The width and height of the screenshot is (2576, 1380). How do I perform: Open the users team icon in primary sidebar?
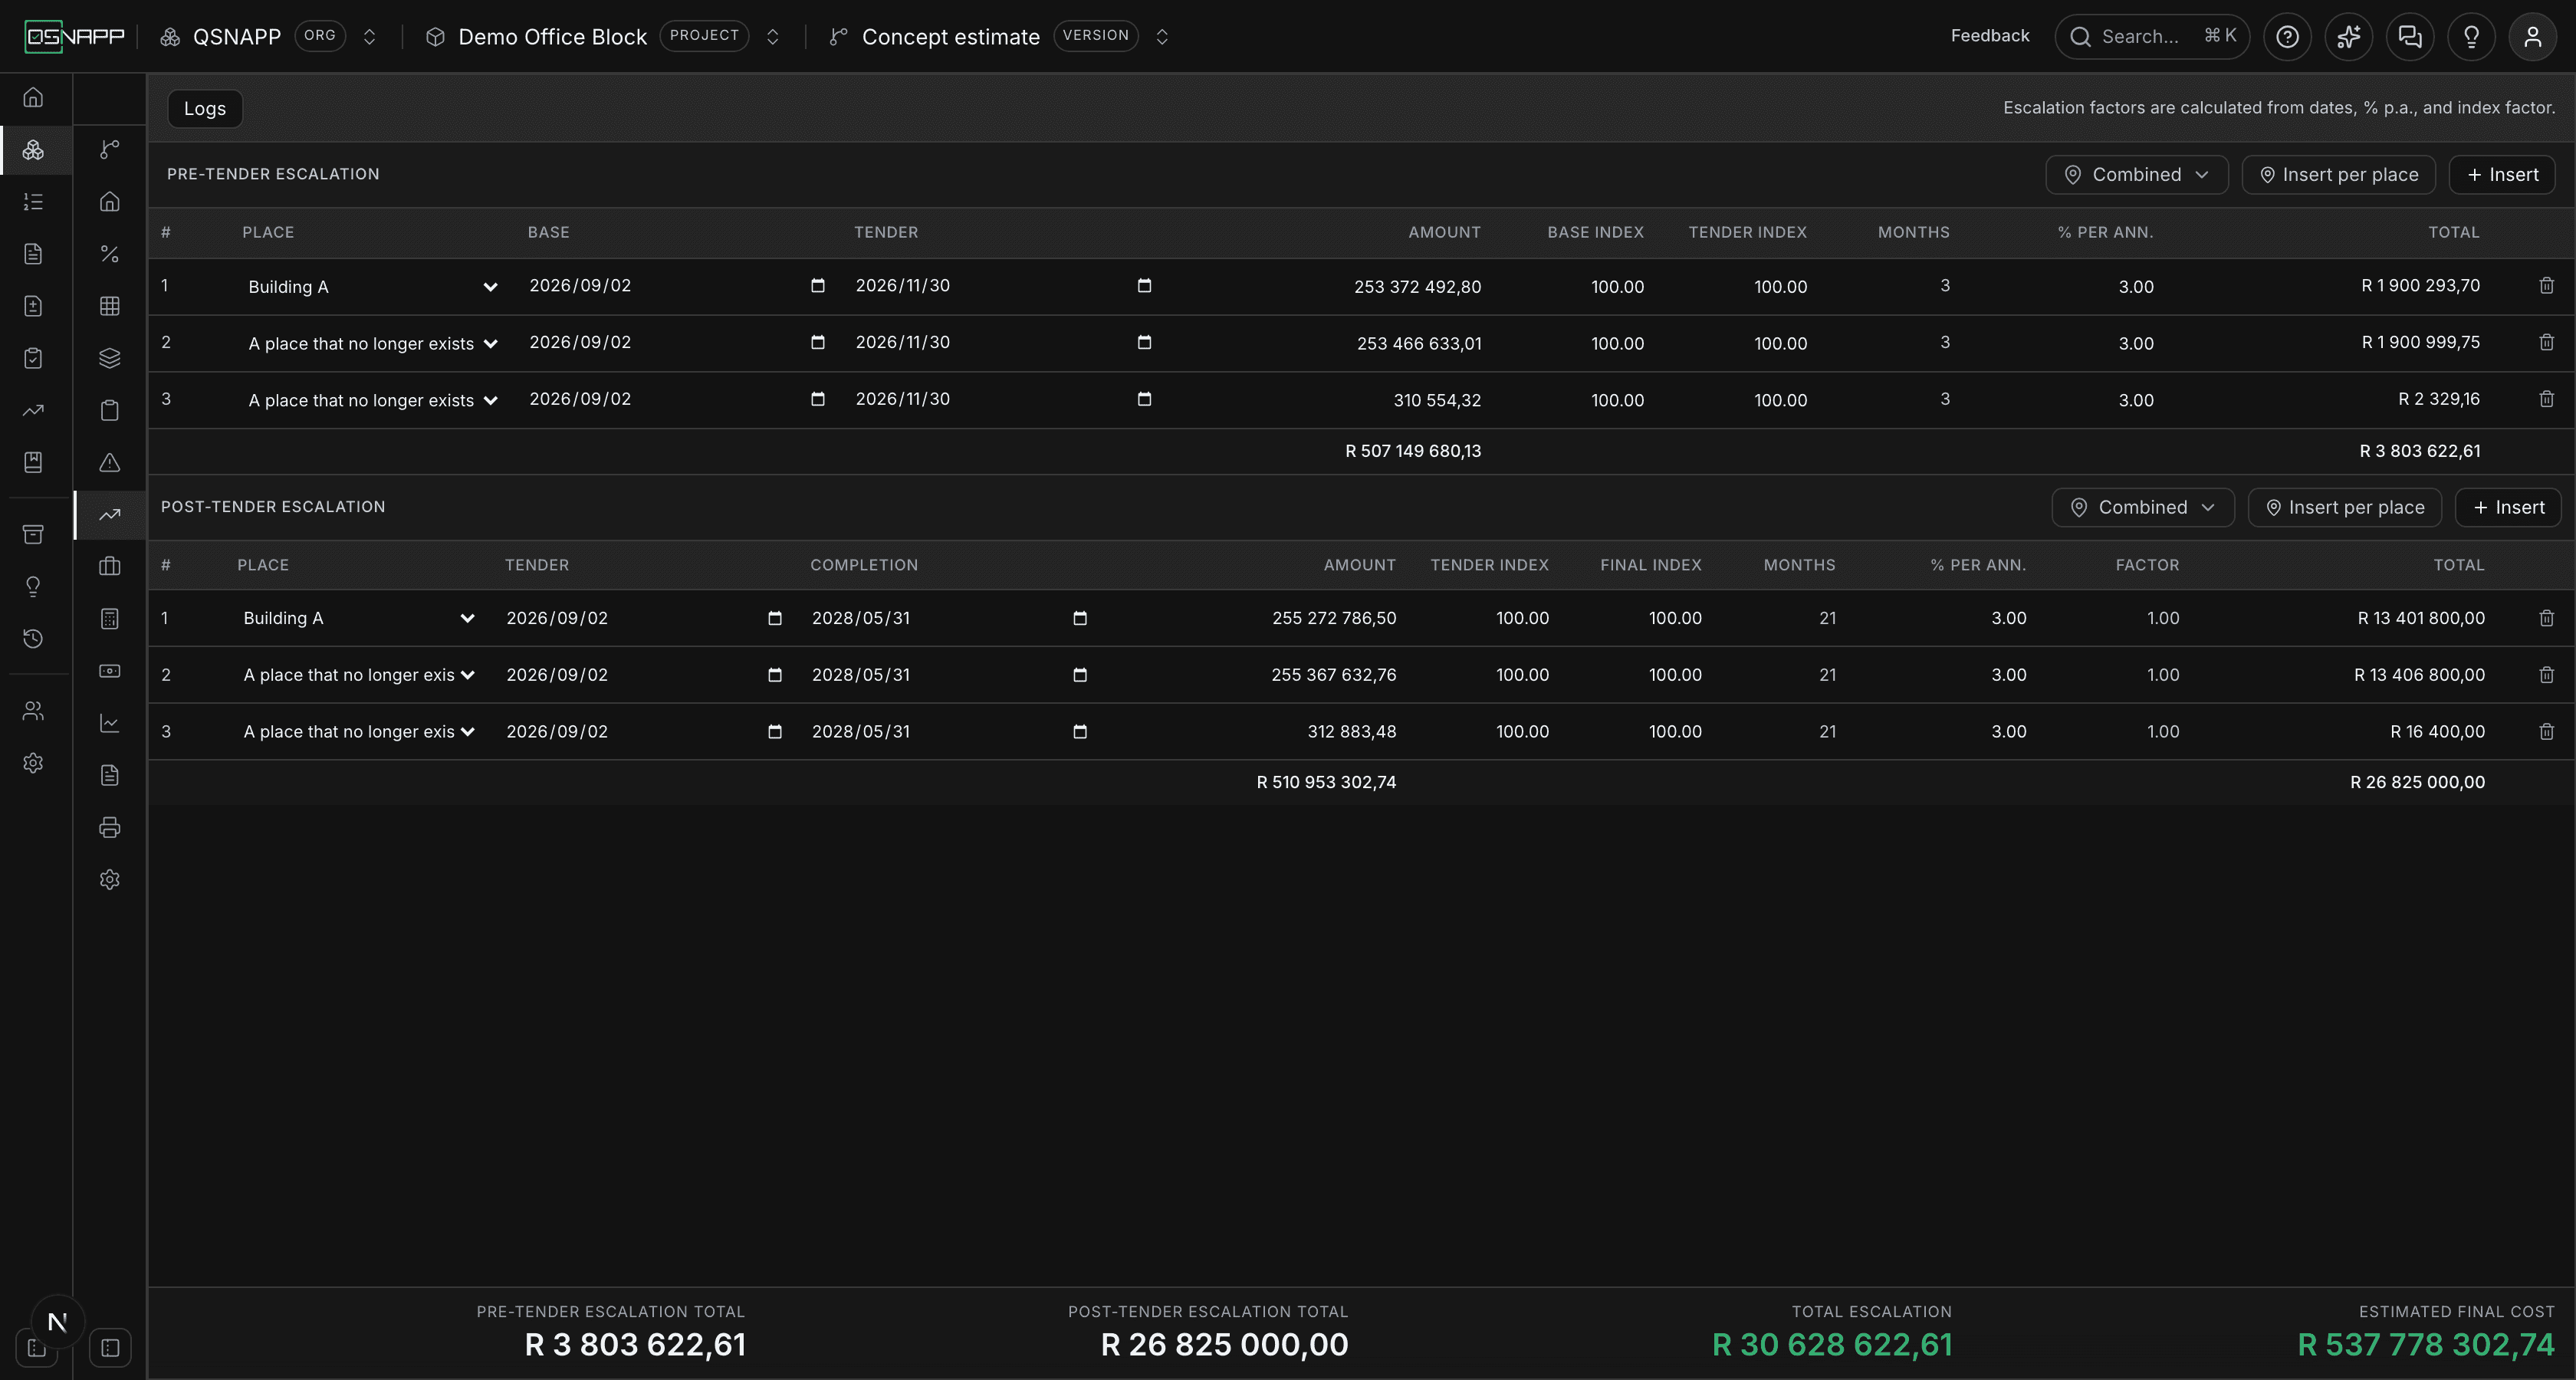coord(33,711)
